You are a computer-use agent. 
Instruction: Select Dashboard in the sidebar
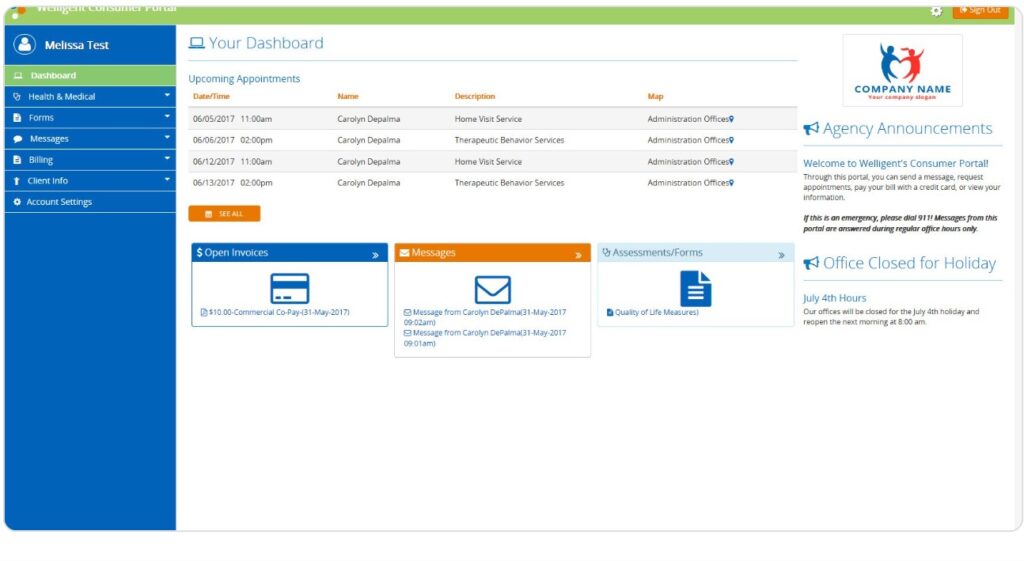[x=90, y=75]
